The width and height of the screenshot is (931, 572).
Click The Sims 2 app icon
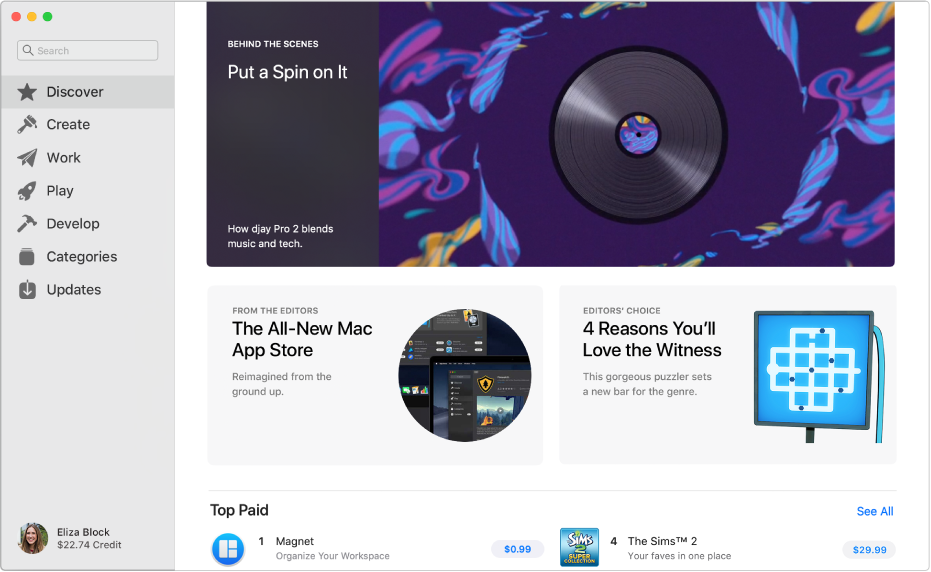tap(580, 548)
